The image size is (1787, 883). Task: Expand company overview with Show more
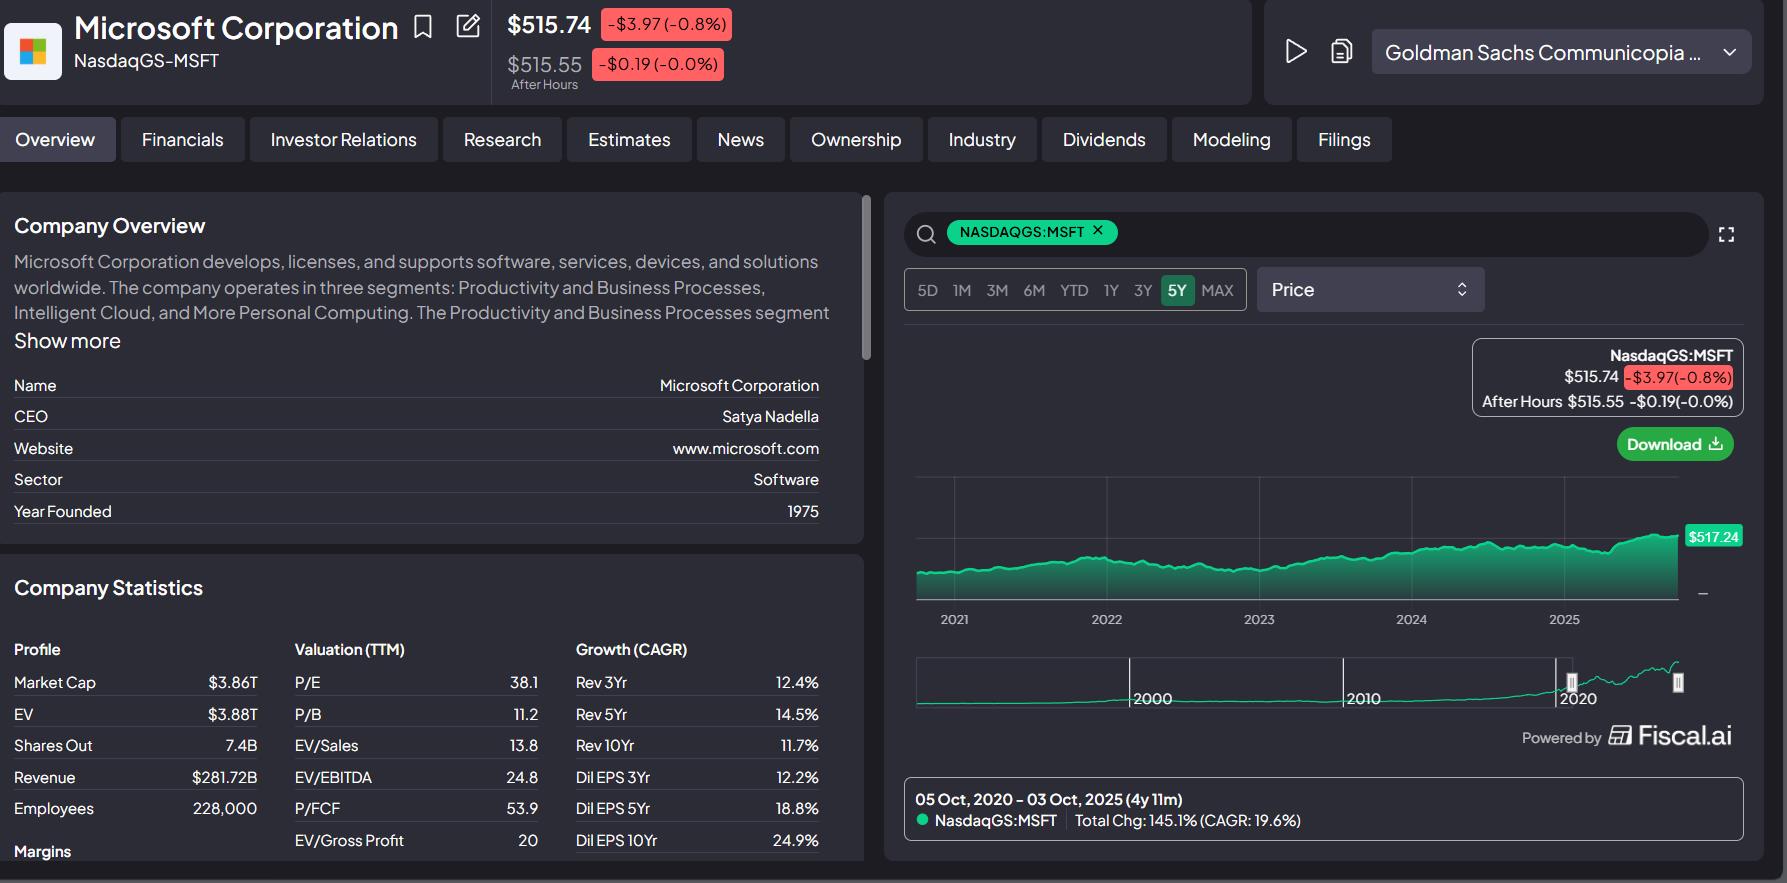[67, 341]
